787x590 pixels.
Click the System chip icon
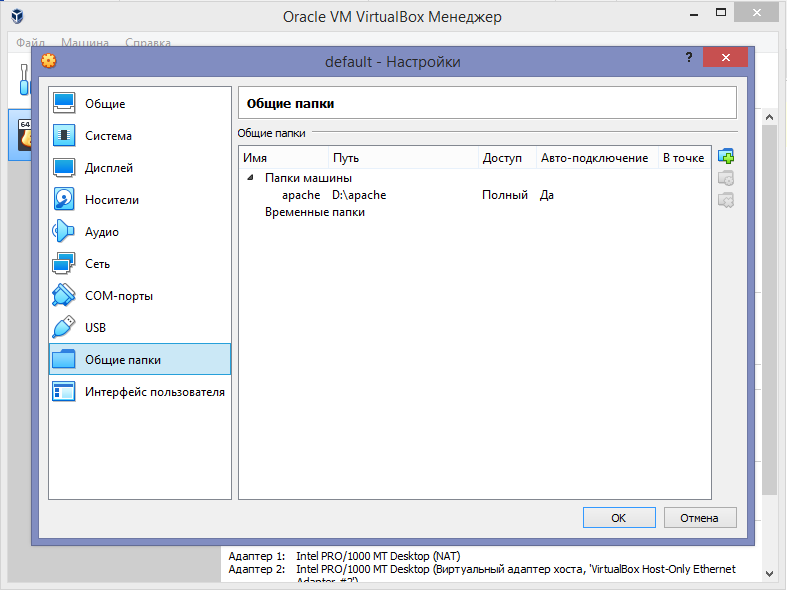click(64, 136)
